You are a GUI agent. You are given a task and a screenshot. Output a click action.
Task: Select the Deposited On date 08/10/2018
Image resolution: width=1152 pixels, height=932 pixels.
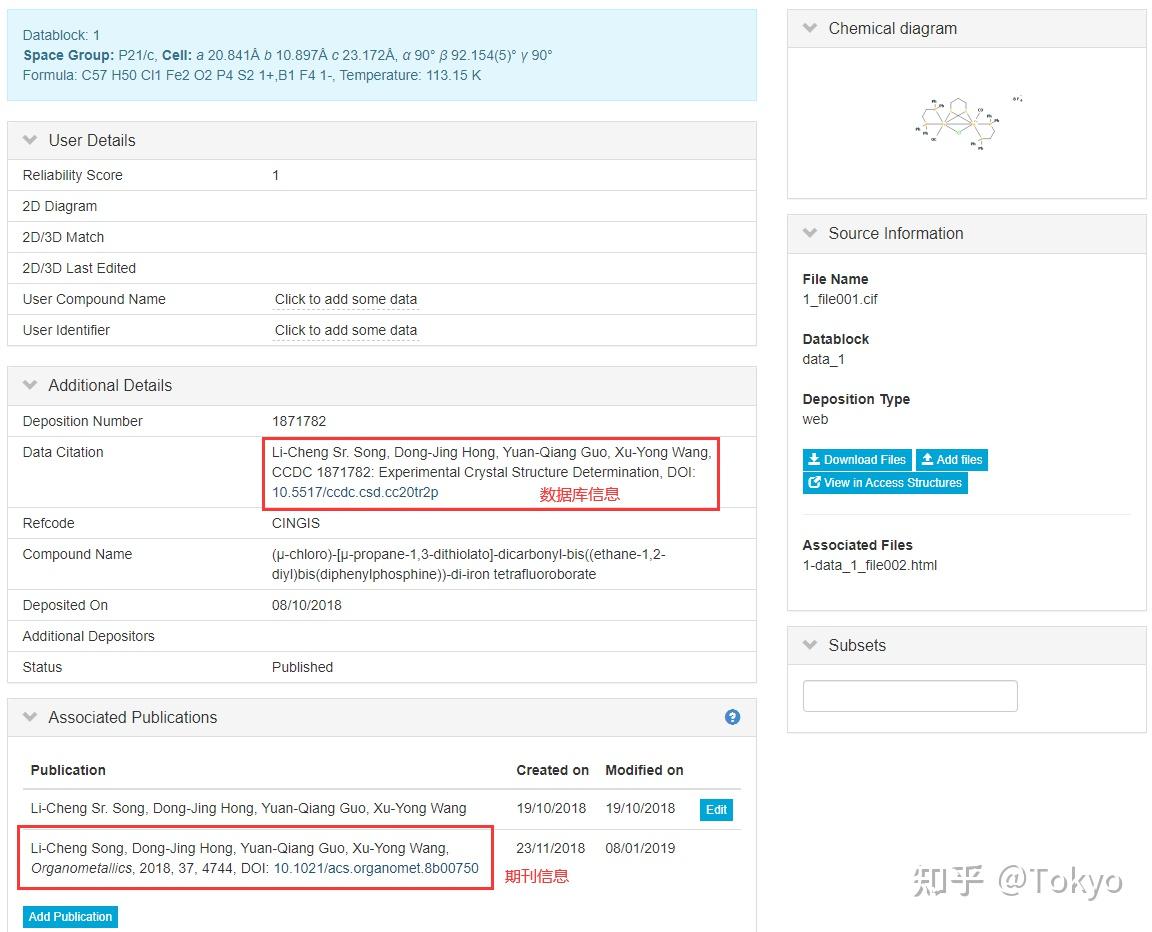tap(307, 605)
